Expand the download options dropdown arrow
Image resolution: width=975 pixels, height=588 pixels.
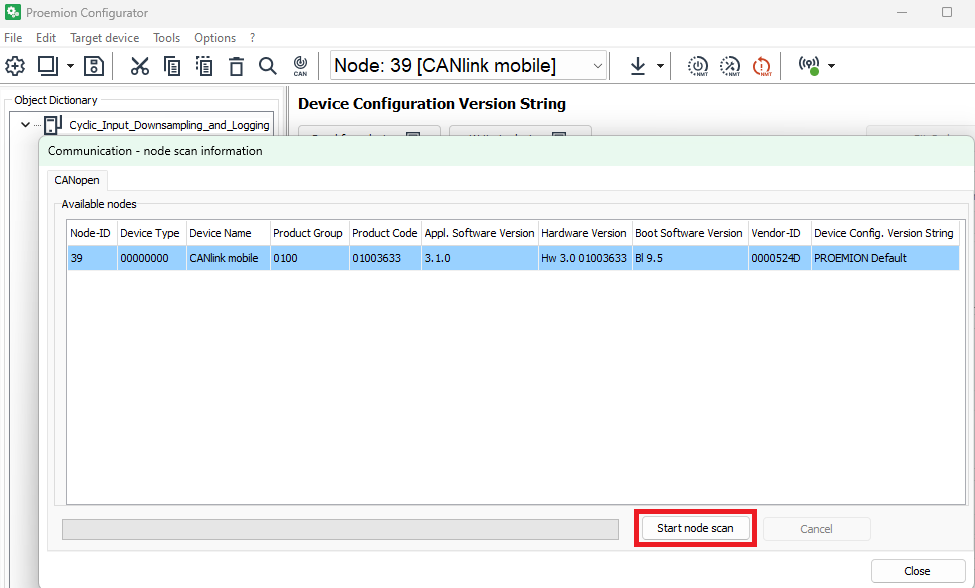point(658,66)
